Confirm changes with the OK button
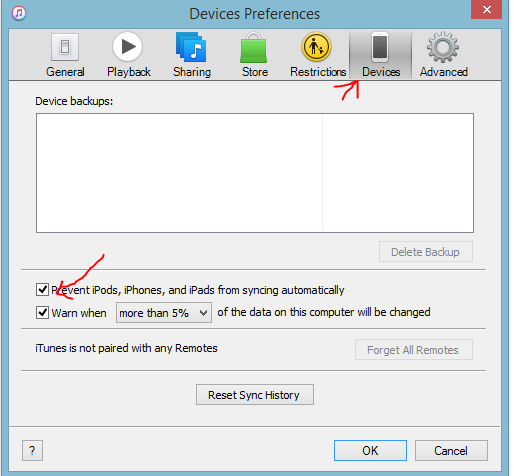This screenshot has height=476, width=514. tap(370, 451)
